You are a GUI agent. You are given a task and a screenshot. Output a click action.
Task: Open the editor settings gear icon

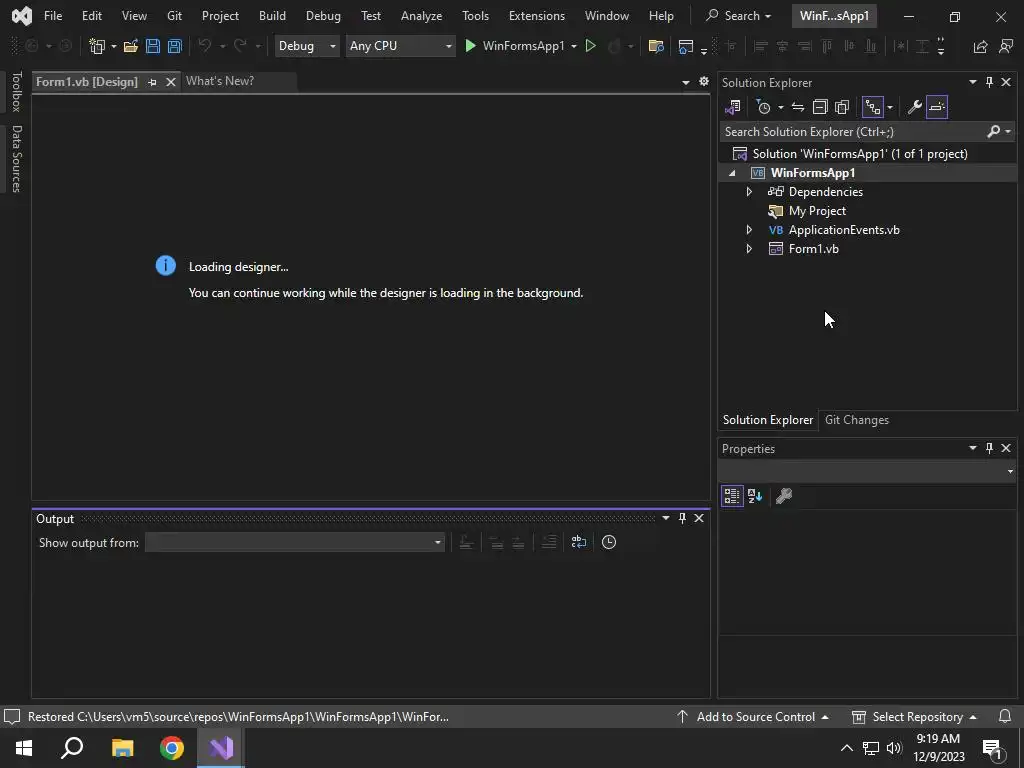(x=703, y=81)
